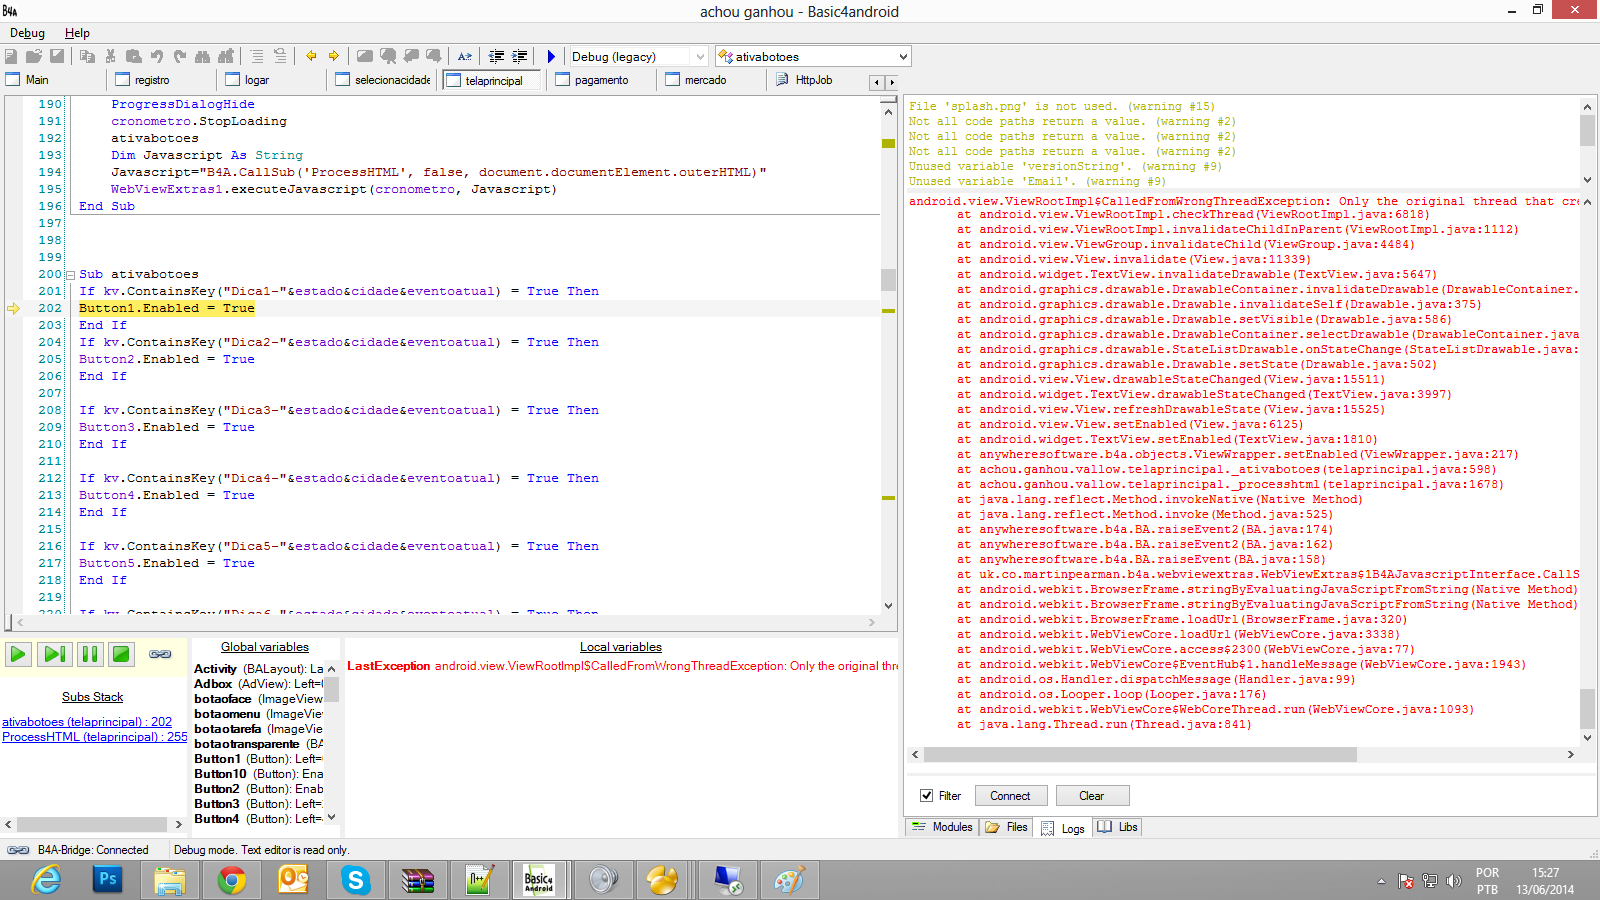Image resolution: width=1600 pixels, height=900 pixels.
Task: Open Google Chrome from the taskbar
Action: 232,880
